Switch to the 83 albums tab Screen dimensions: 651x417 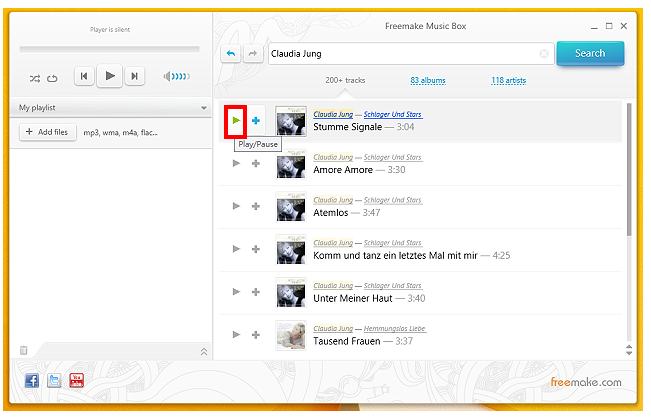pyautogui.click(x=428, y=80)
